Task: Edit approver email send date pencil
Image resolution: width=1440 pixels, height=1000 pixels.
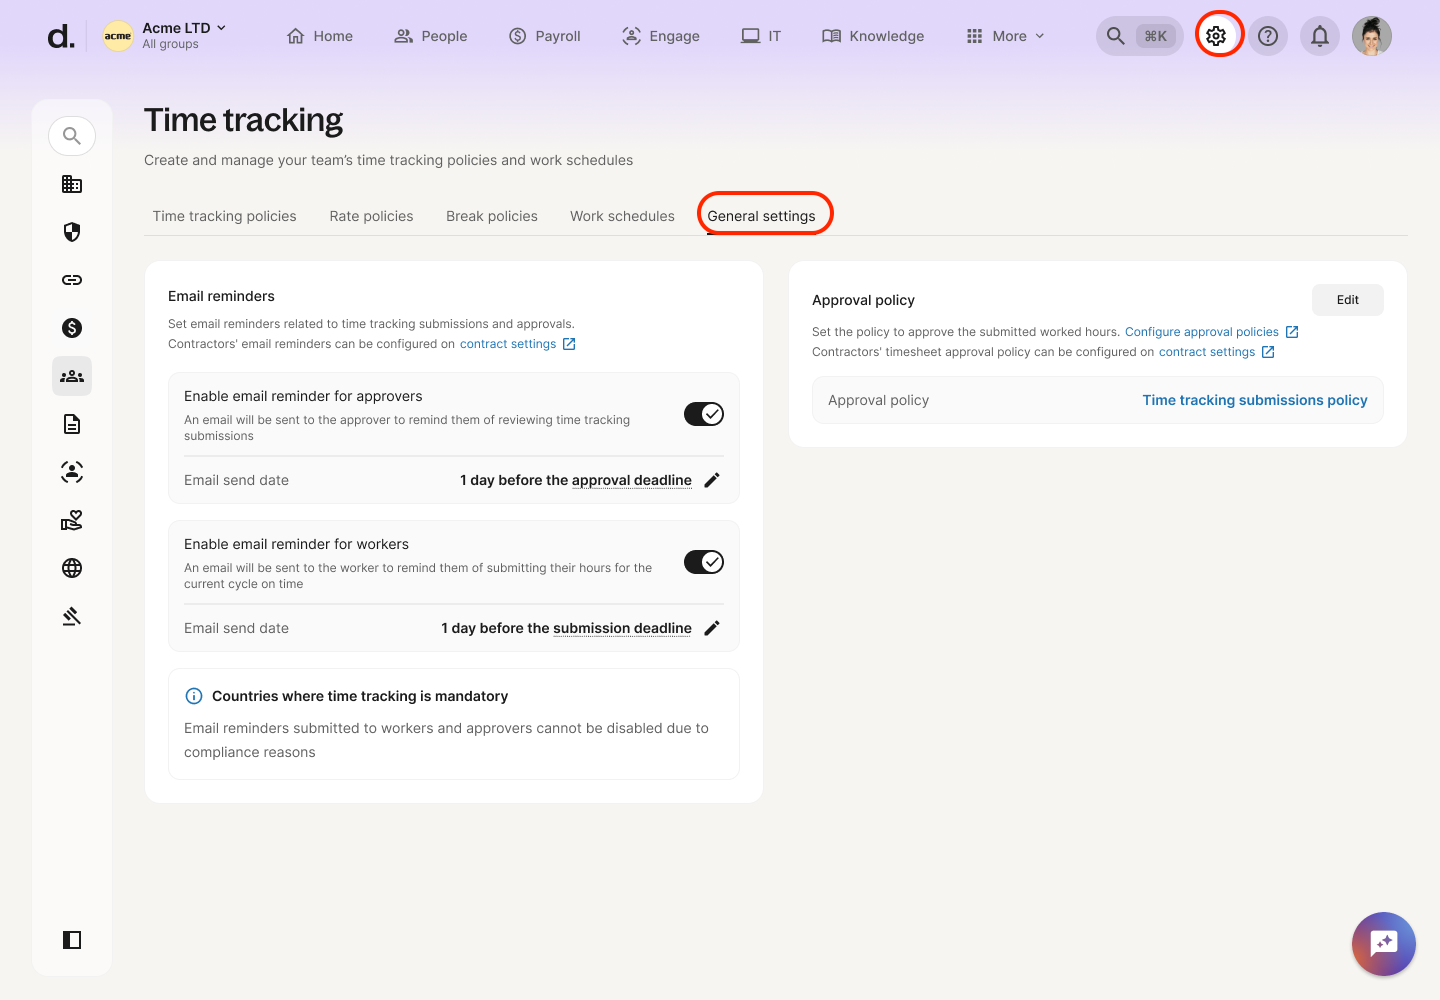Action: 712,480
